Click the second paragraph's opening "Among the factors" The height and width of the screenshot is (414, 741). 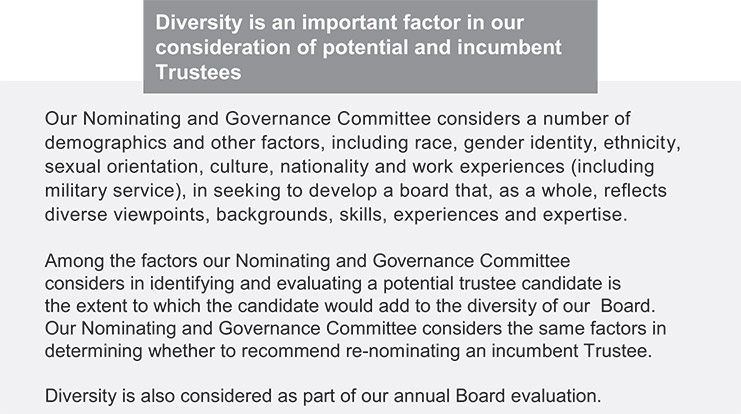point(116,262)
